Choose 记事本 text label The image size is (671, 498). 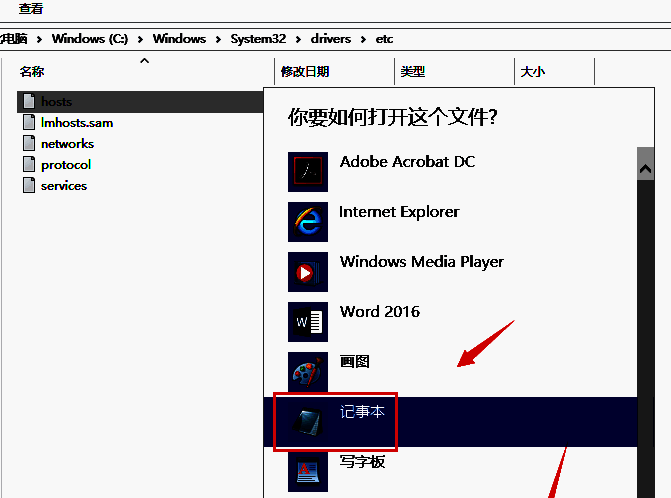click(362, 412)
